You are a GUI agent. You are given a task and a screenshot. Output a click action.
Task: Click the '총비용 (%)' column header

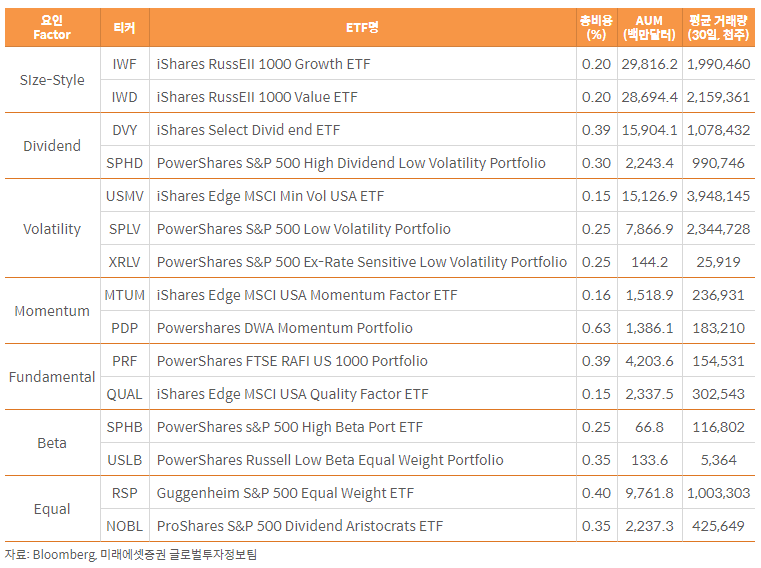tap(596, 28)
